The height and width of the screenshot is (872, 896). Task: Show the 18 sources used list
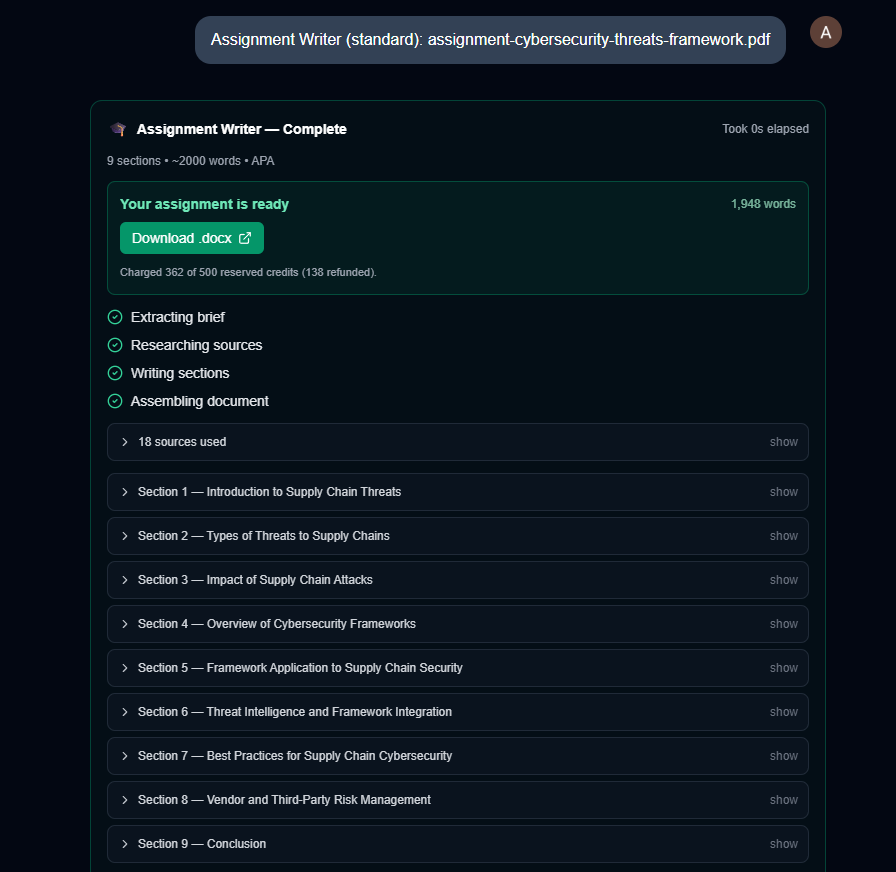(783, 442)
